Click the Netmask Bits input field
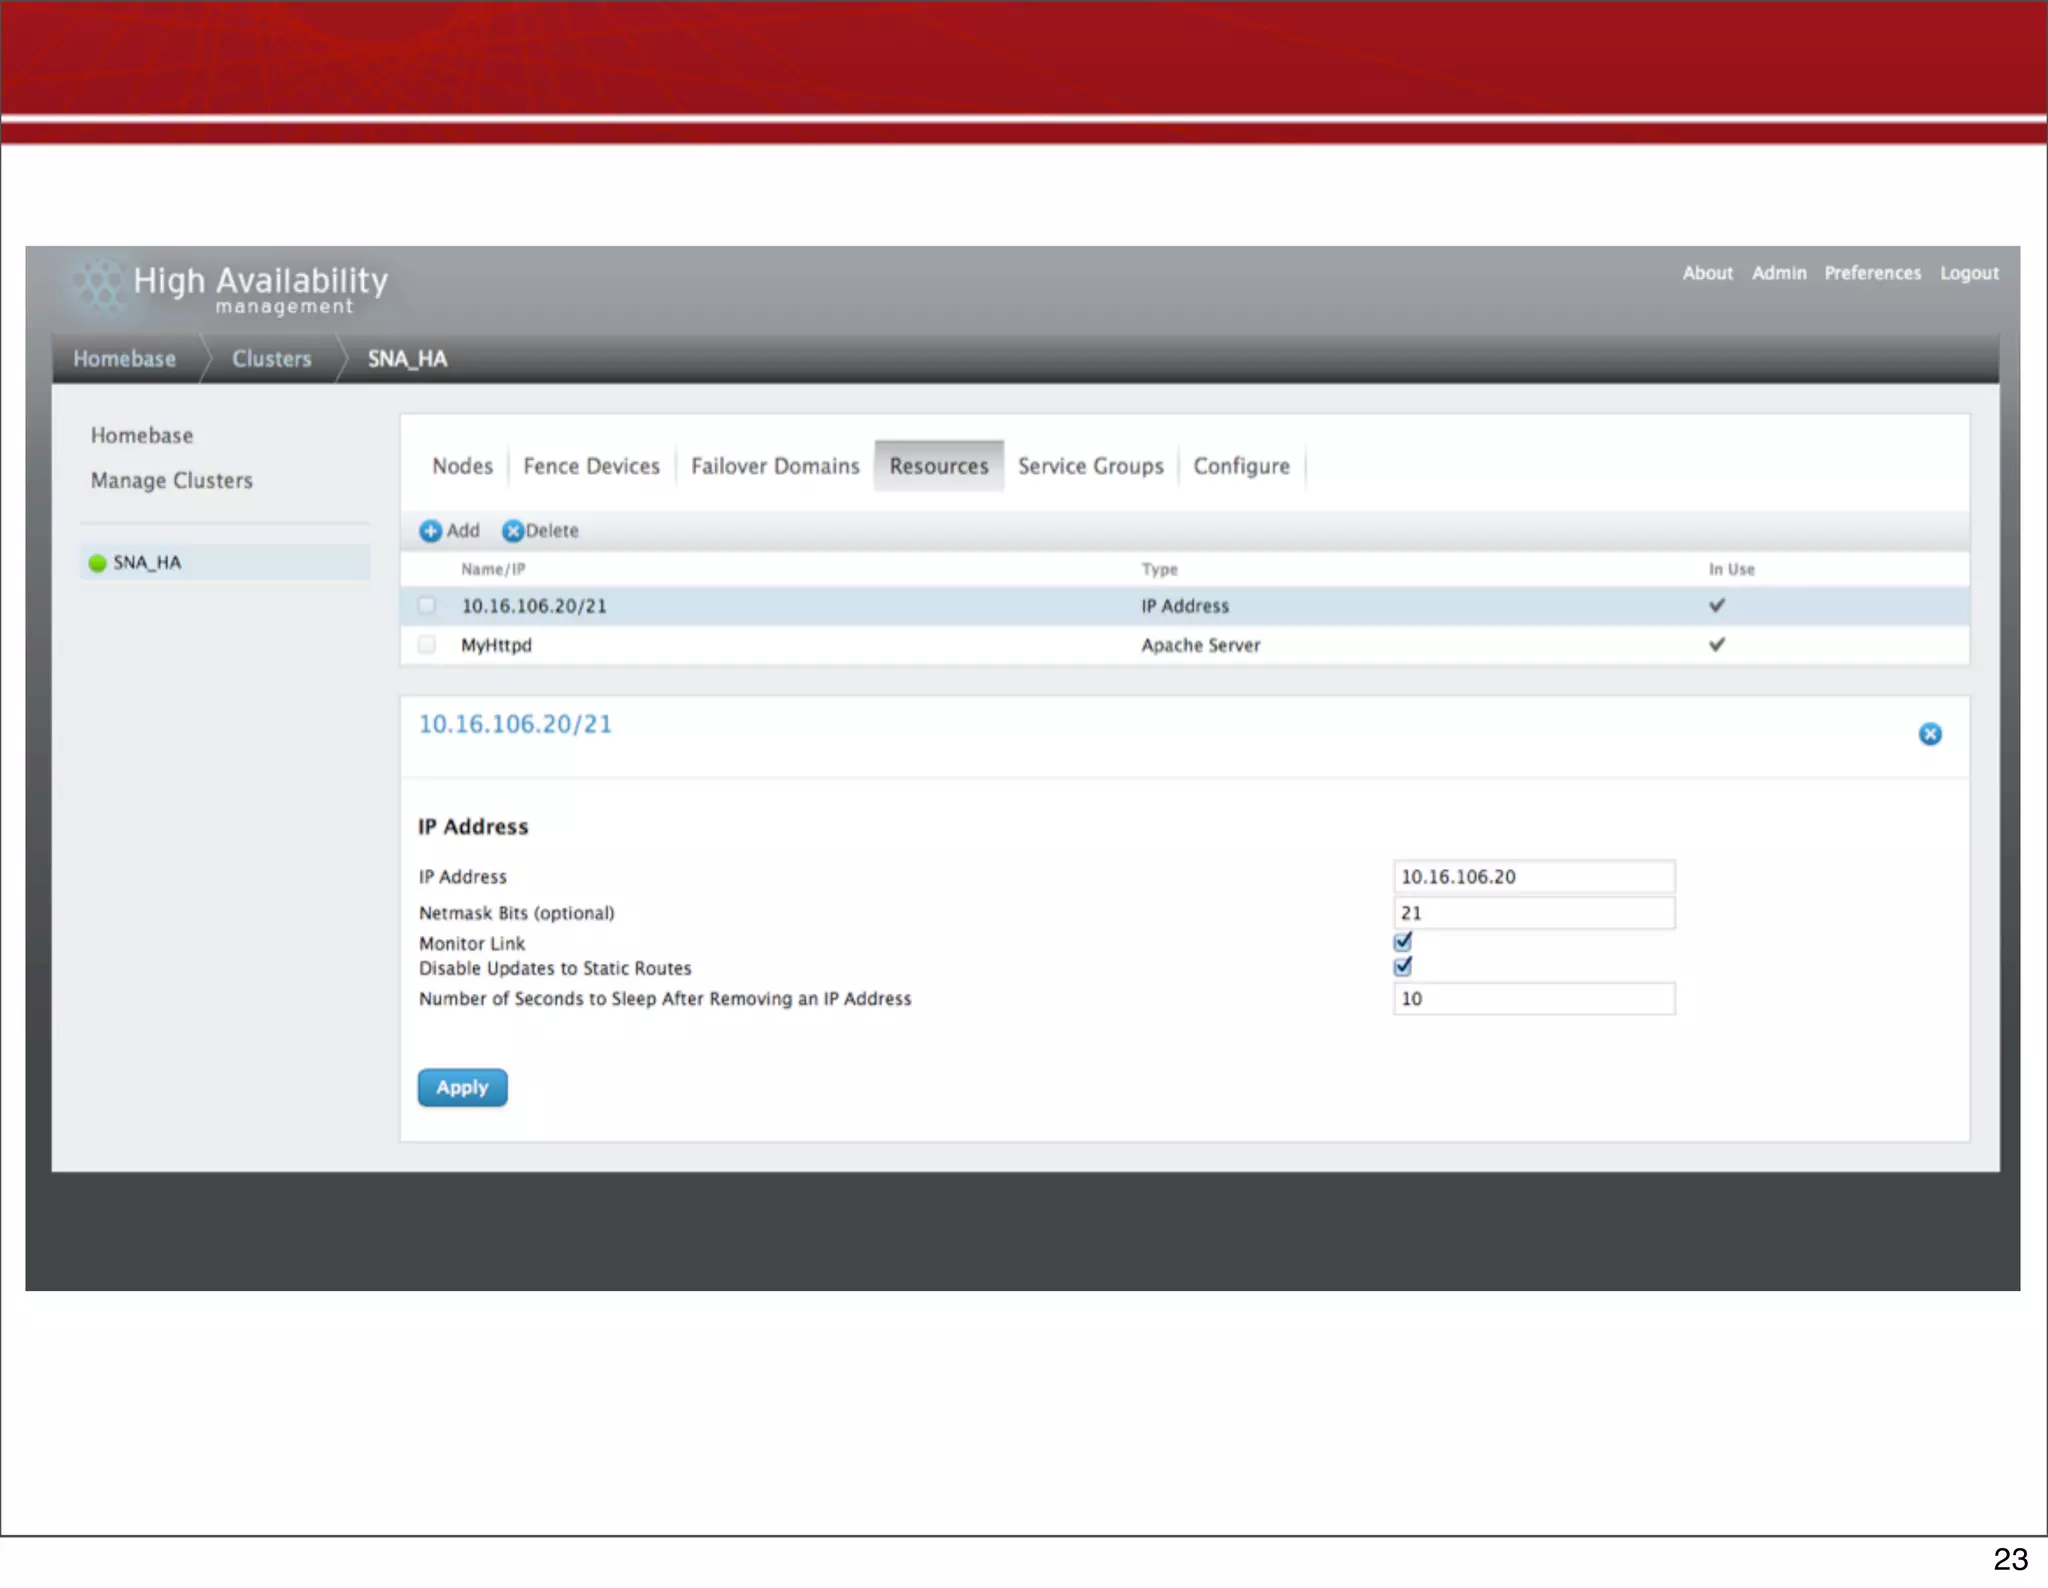The height and width of the screenshot is (1588, 2048). 1533,913
